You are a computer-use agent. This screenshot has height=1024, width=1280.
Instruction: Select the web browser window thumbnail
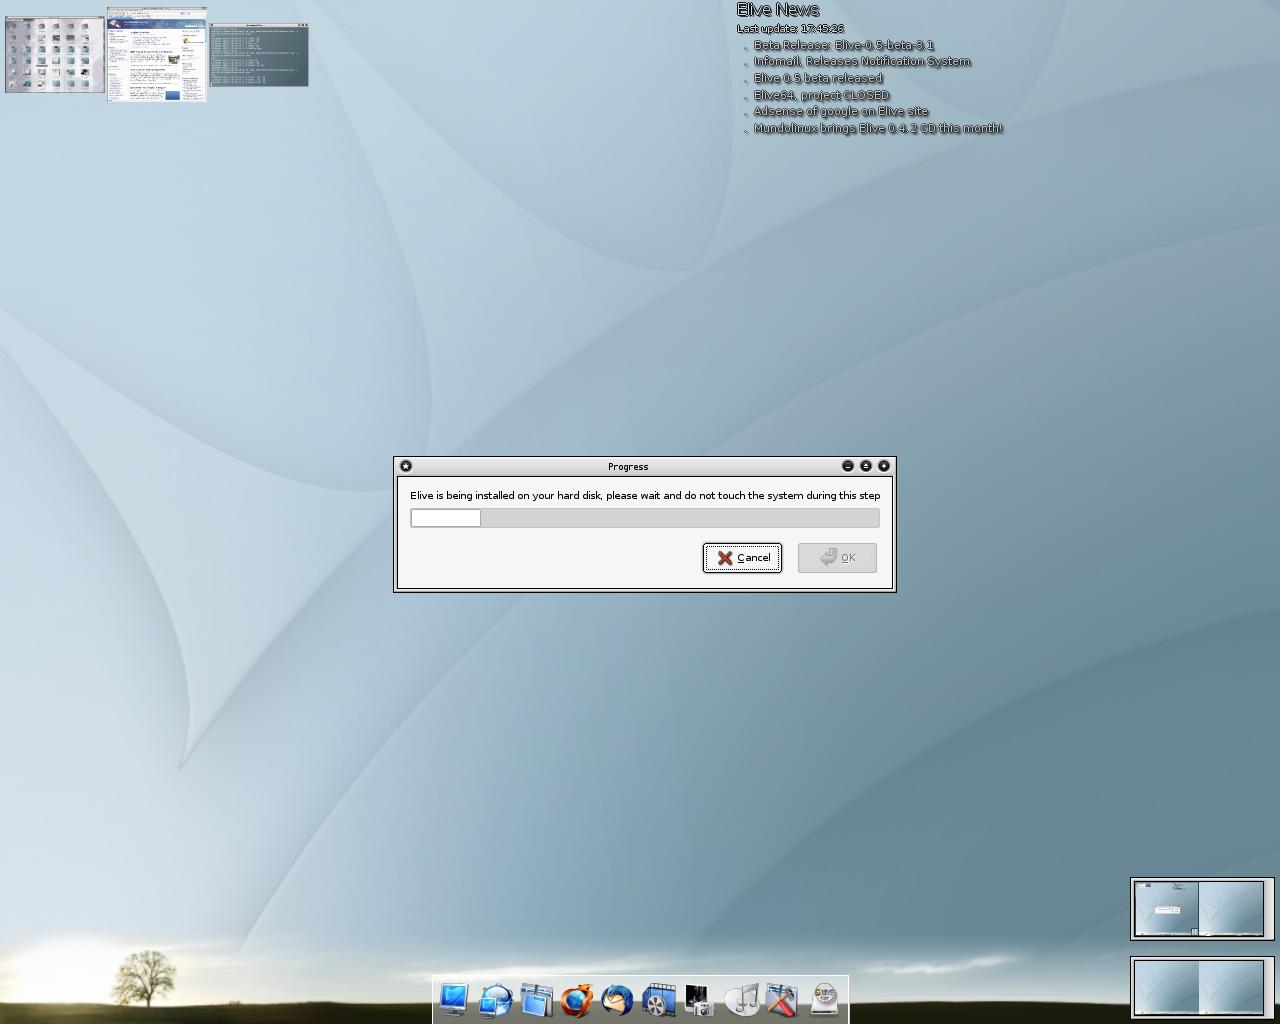[x=157, y=55]
